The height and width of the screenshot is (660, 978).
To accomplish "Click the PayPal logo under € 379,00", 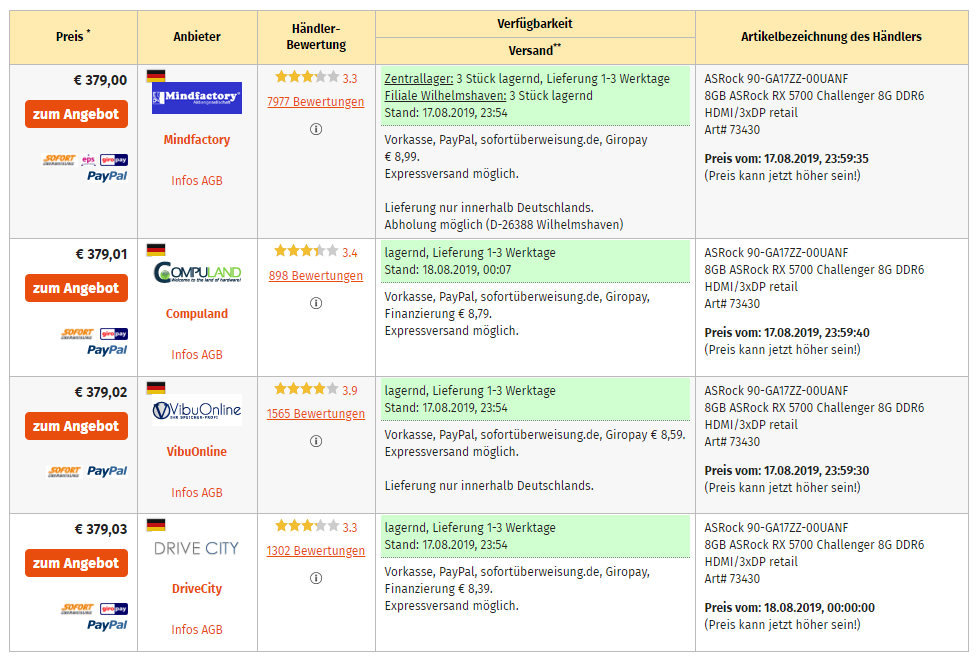I will point(107,176).
